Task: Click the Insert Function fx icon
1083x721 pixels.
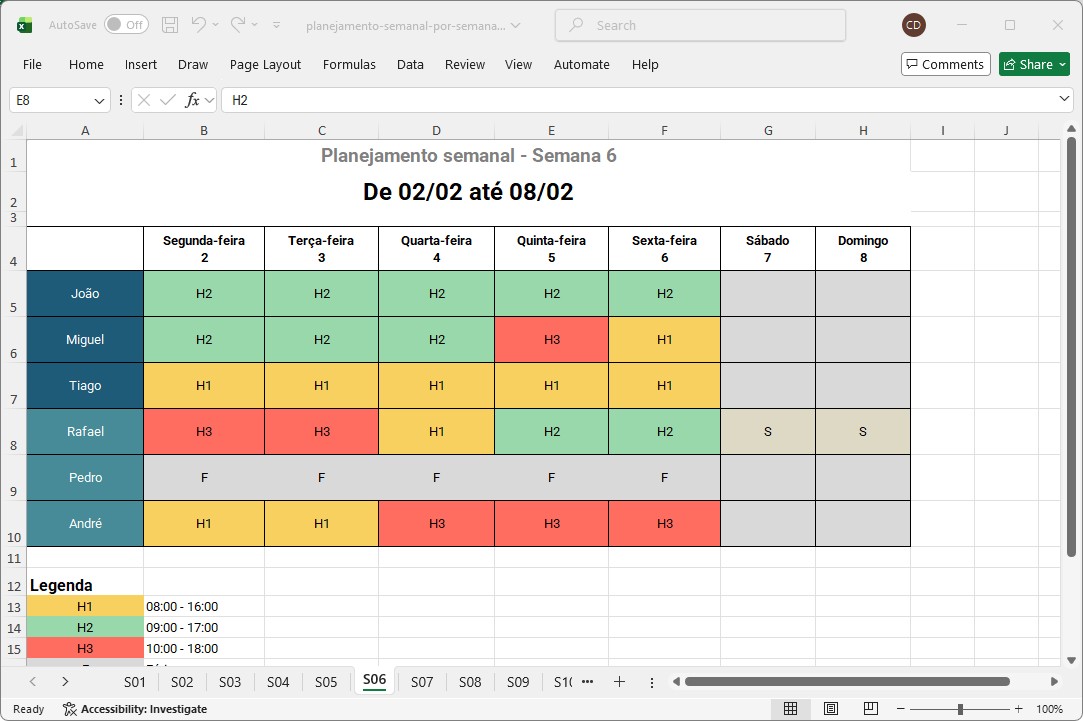Action: click(x=192, y=100)
